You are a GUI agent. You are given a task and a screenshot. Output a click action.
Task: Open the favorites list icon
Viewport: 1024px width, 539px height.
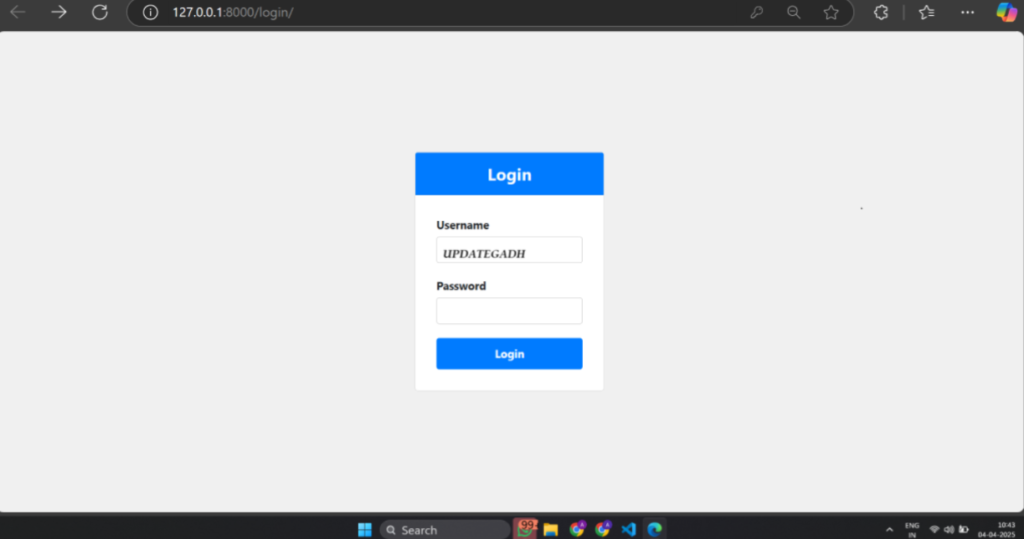coord(927,12)
